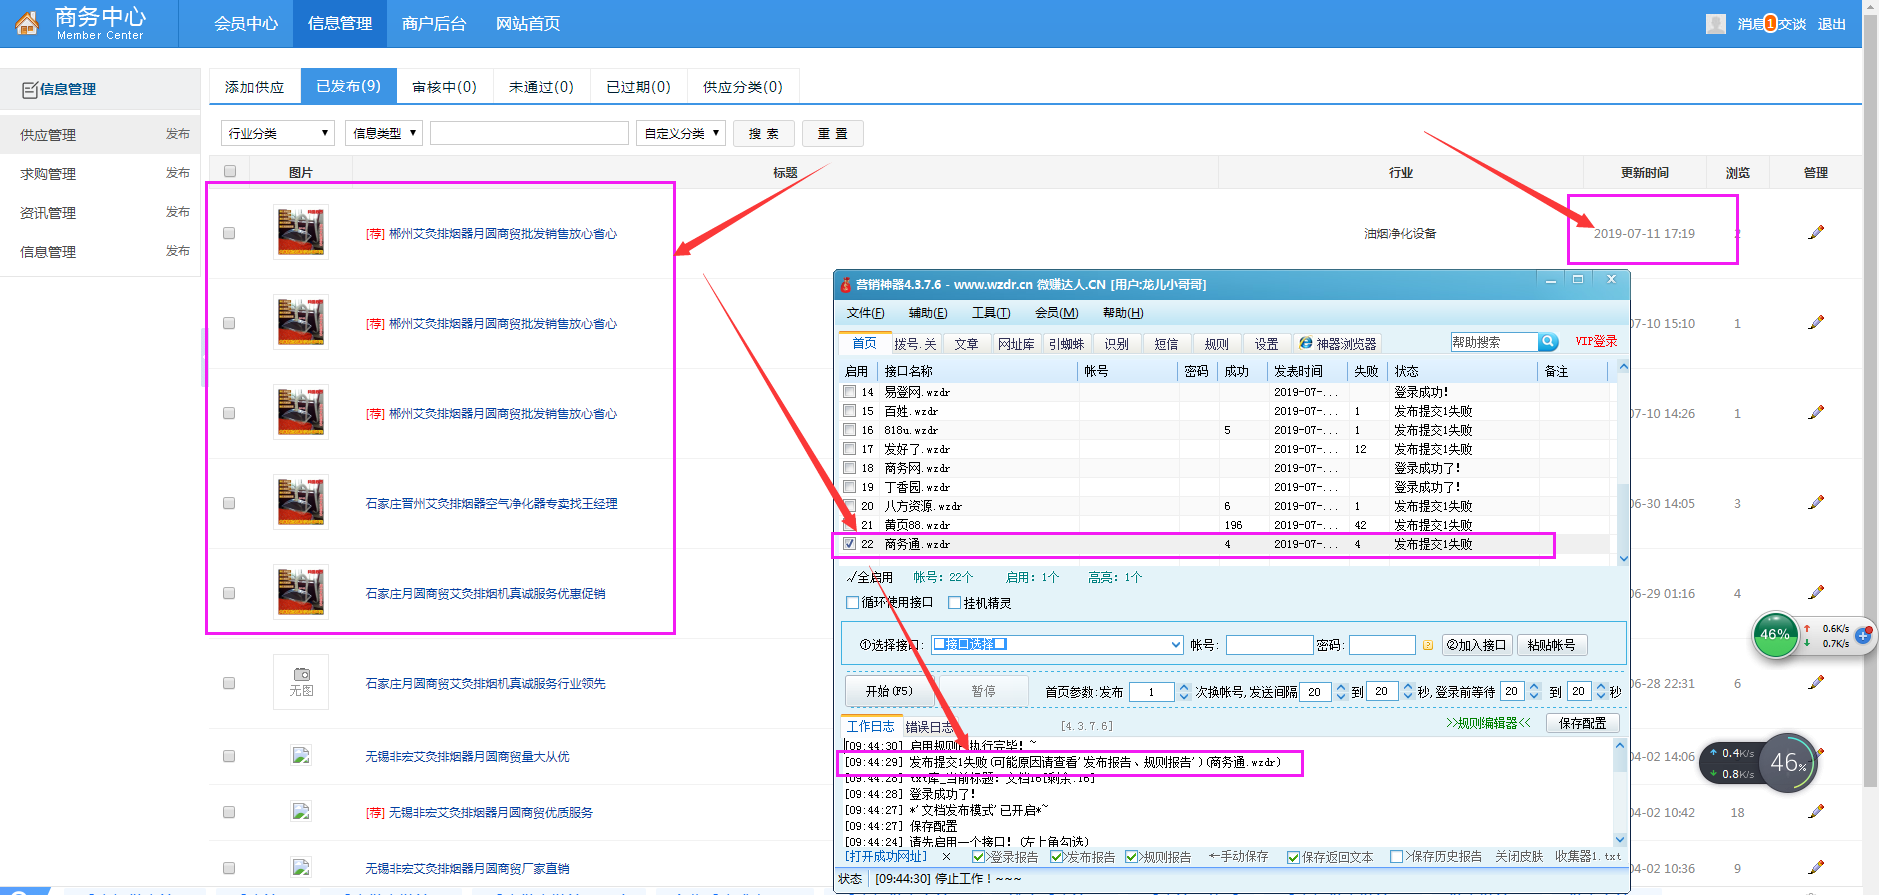This screenshot has height=895, width=1879.
Task: Click the interface list scroll down arrow
Action: click(1623, 558)
